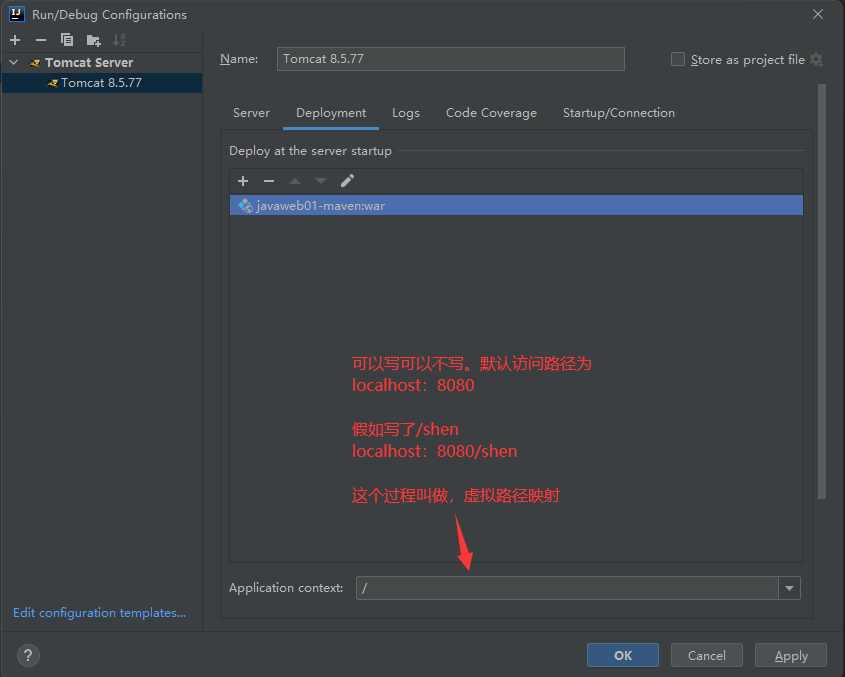This screenshot has height=677, width=845.
Task: Add a new run configuration
Action: click(15, 40)
